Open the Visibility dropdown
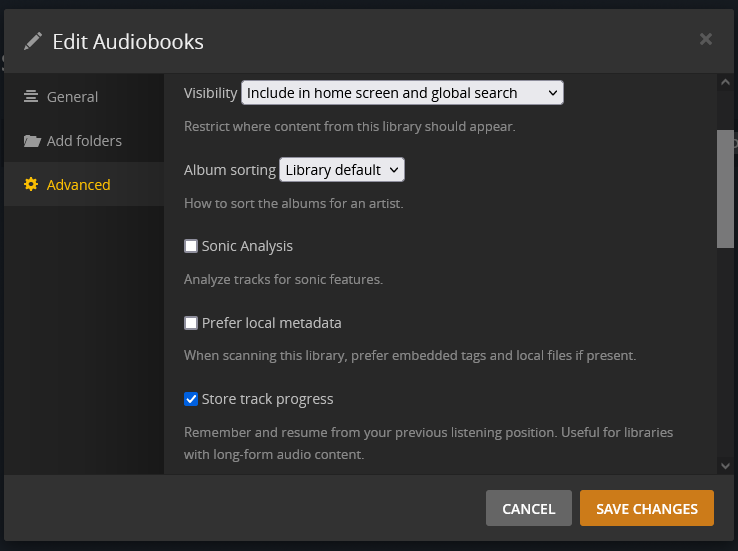Viewport: 738px width, 551px height. [x=402, y=93]
